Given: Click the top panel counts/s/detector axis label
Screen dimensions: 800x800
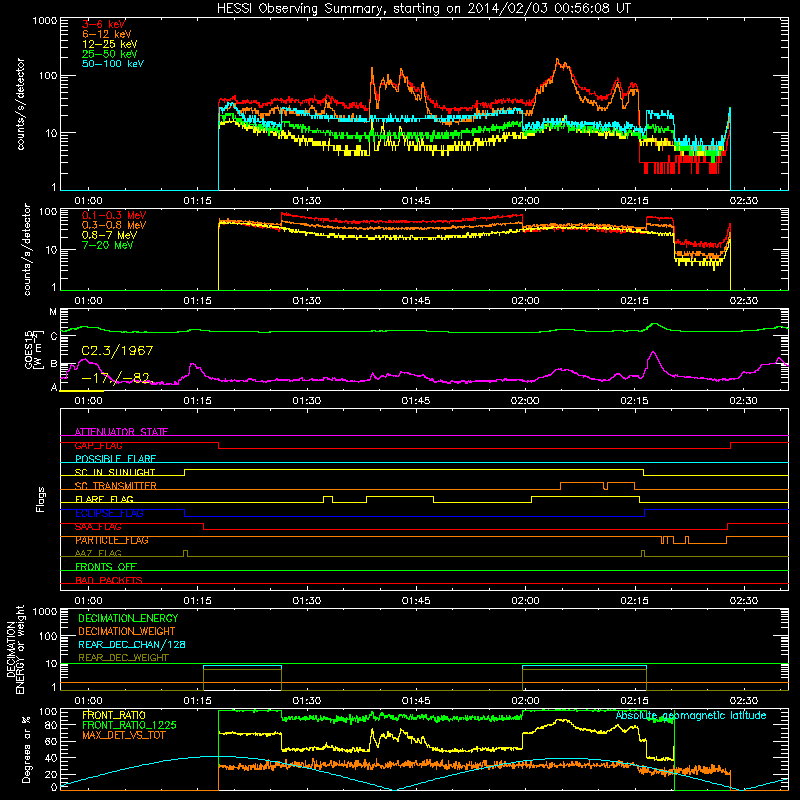Looking at the screenshot, I should tap(20, 104).
